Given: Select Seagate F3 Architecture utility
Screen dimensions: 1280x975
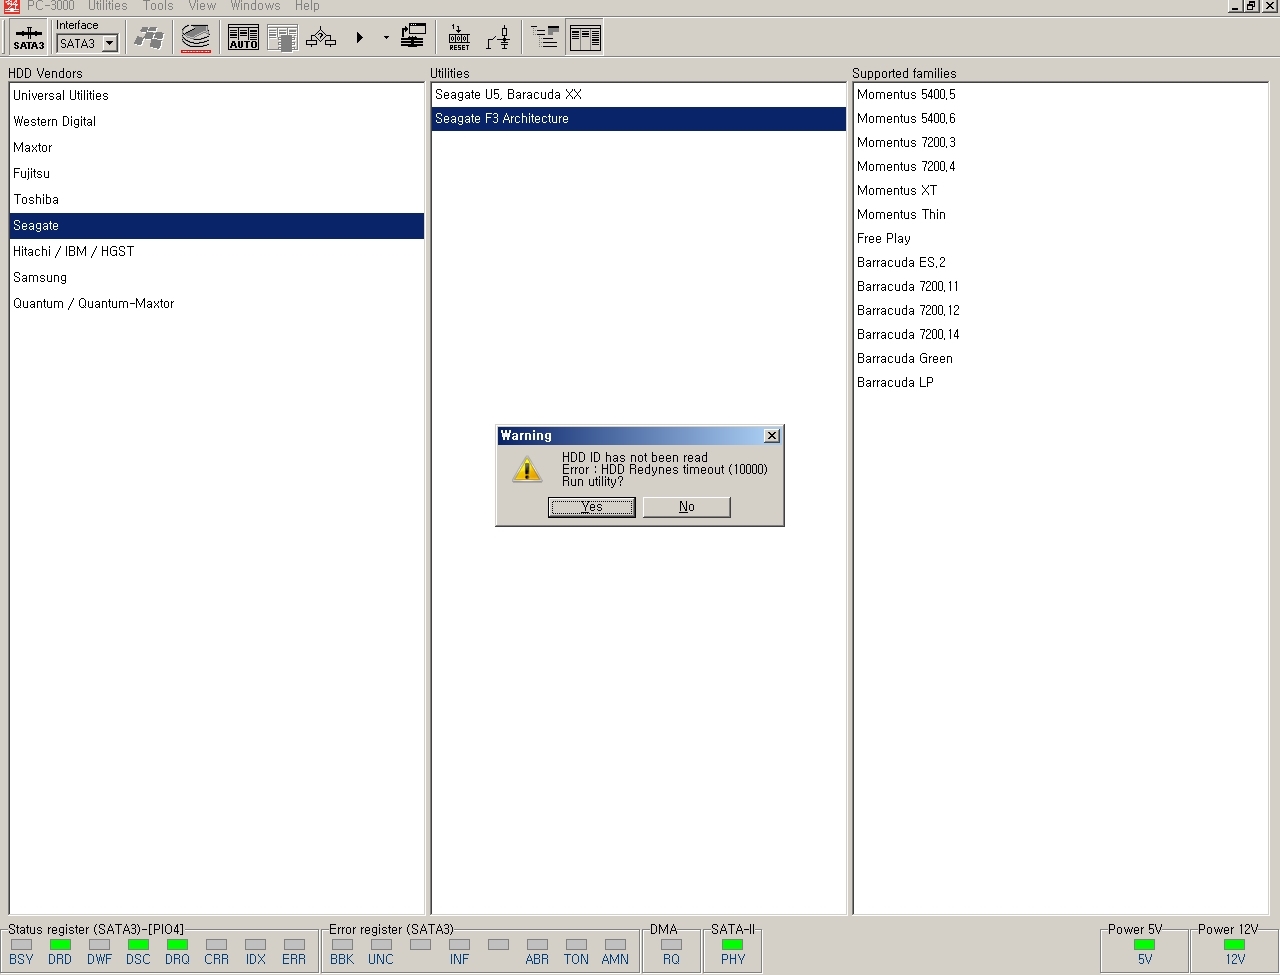Looking at the screenshot, I should (639, 119).
